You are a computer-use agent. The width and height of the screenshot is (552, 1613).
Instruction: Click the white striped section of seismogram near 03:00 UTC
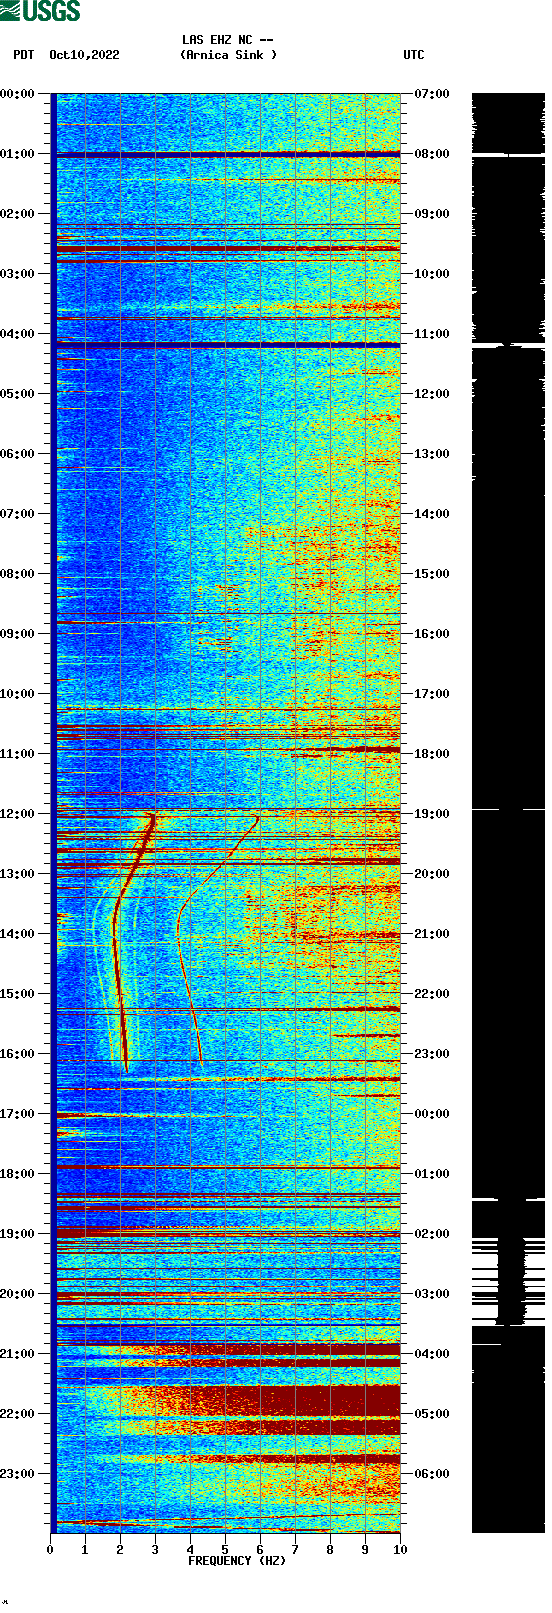[x=508, y=1280]
